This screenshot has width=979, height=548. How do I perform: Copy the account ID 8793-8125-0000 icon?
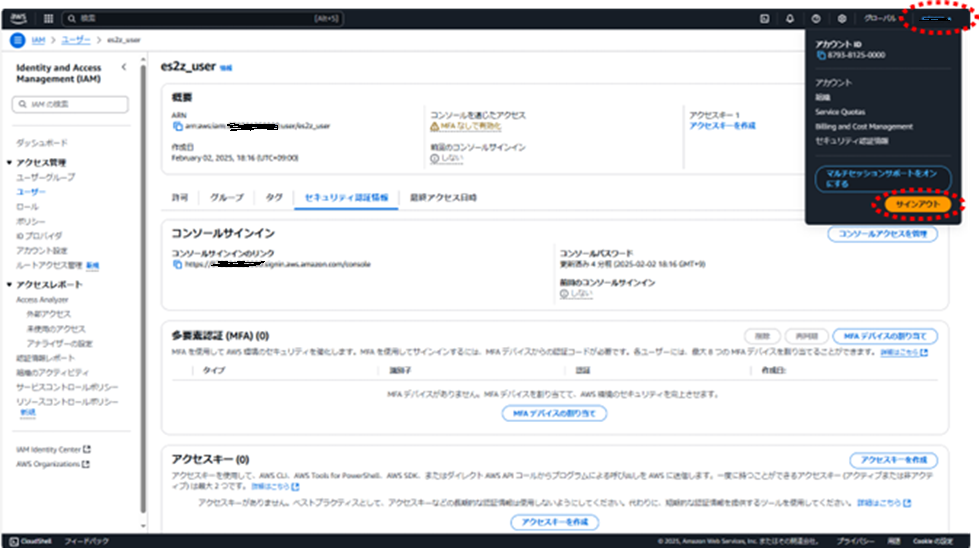tap(821, 56)
